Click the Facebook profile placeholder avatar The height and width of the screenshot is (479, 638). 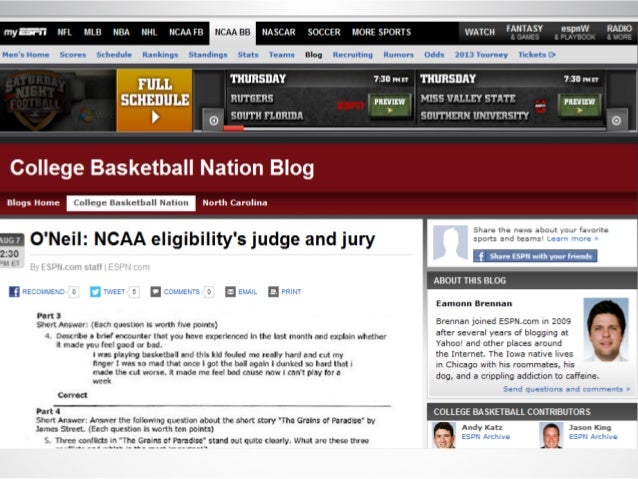[x=450, y=243]
